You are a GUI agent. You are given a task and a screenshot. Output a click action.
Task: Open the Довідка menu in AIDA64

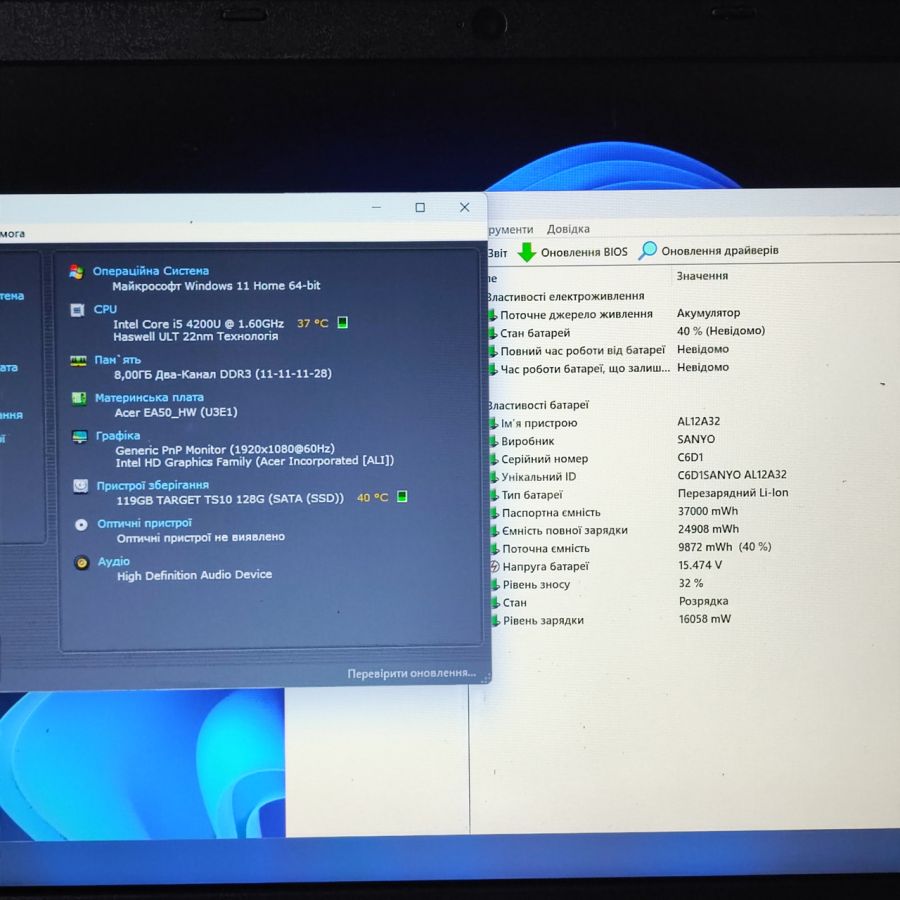[568, 229]
